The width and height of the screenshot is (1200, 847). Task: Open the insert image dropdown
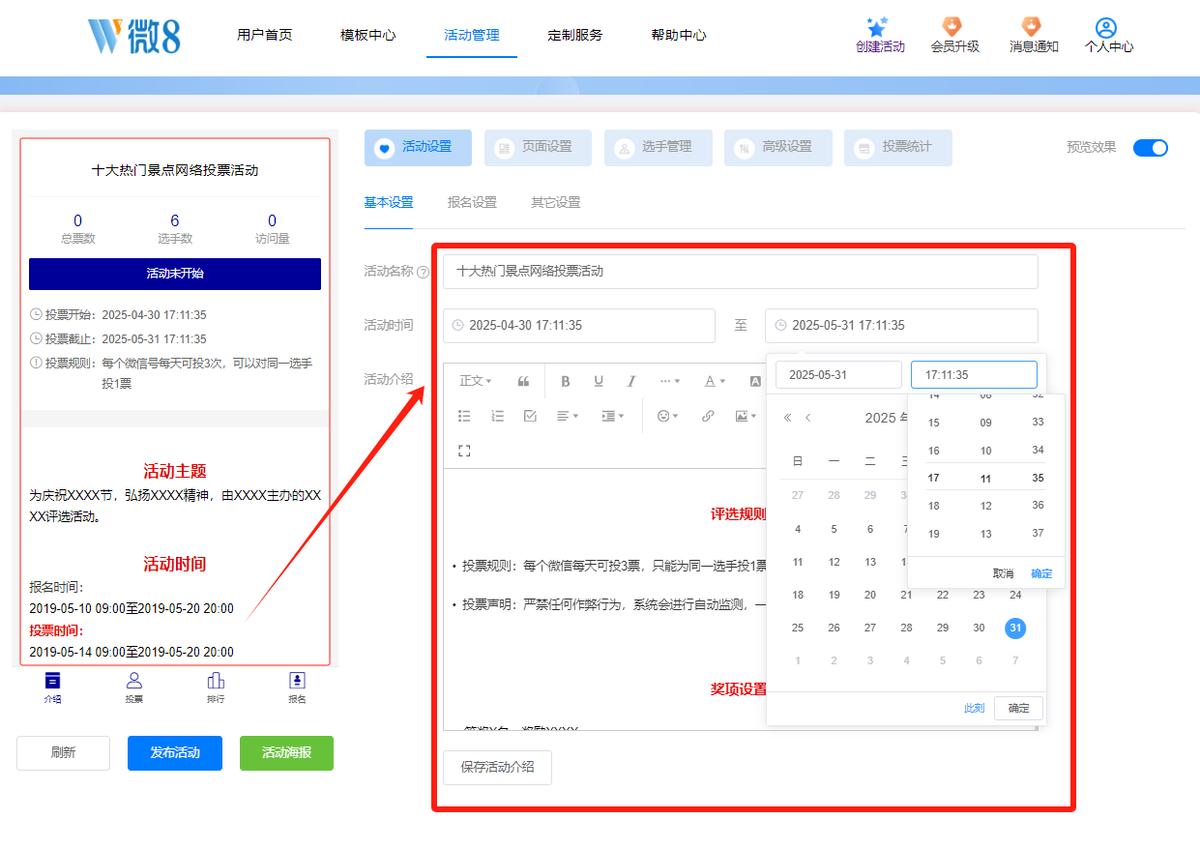click(745, 416)
